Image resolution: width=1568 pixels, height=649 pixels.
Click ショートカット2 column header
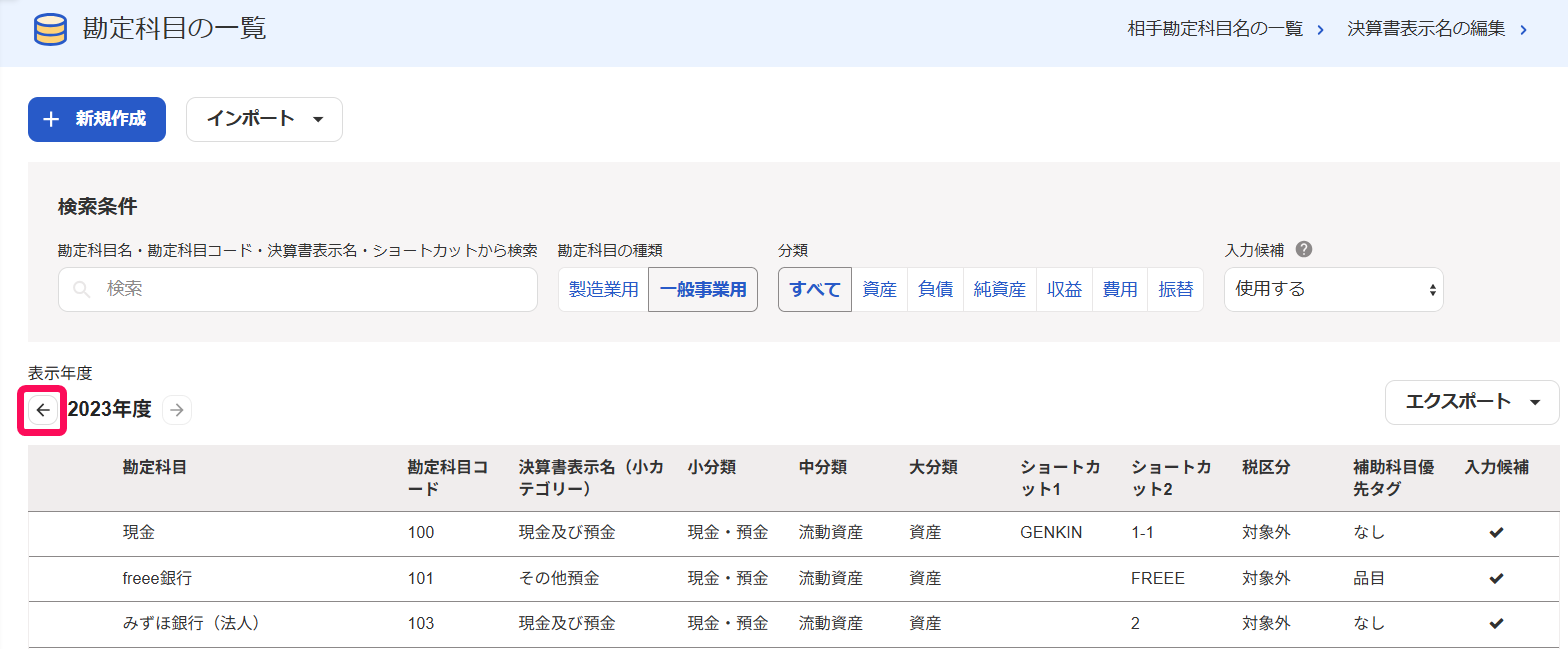(1172, 478)
